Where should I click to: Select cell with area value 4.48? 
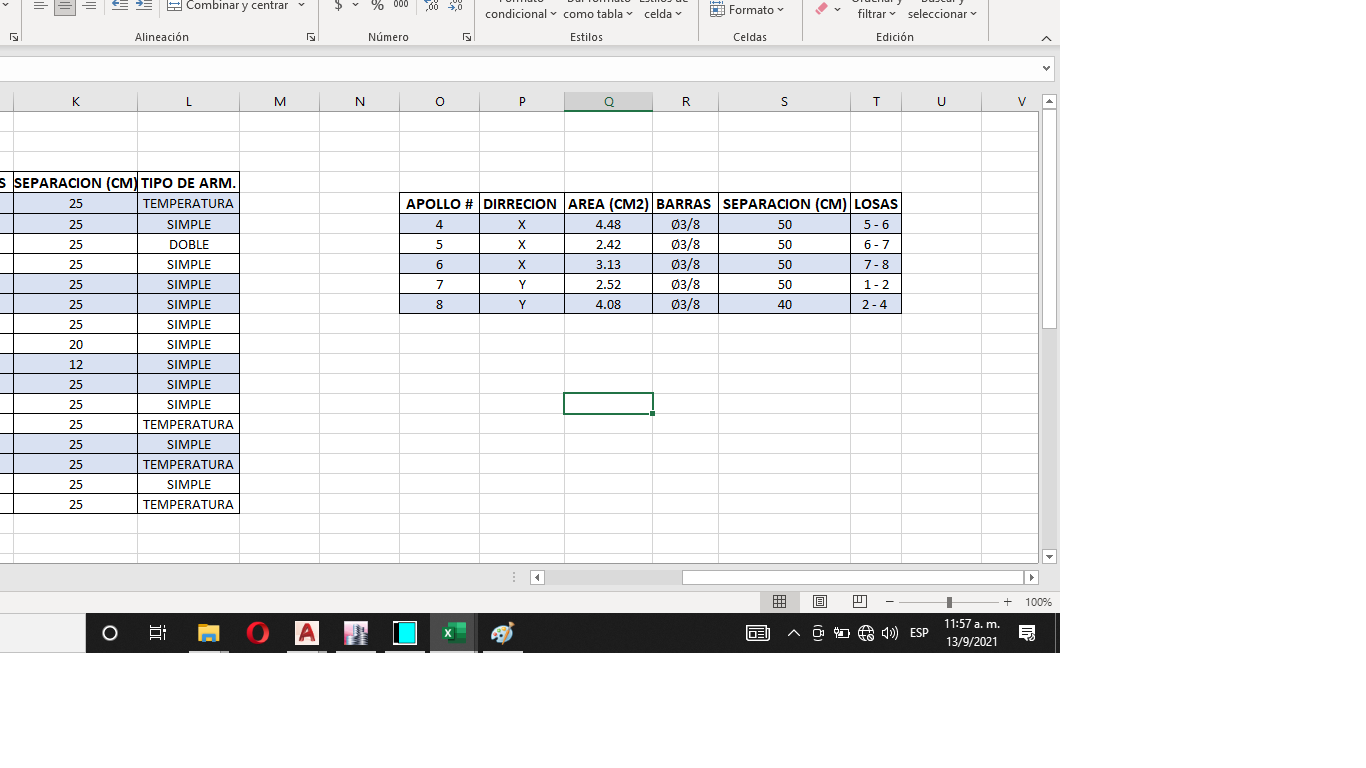608,225
